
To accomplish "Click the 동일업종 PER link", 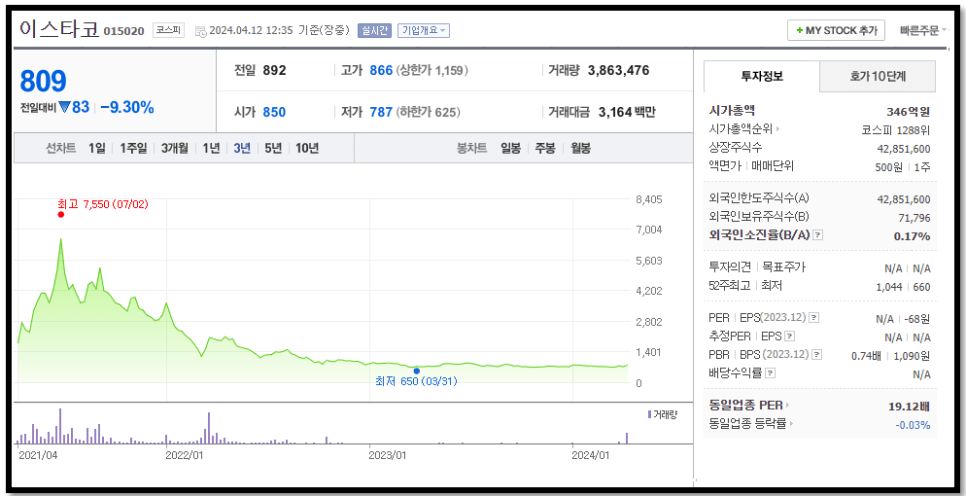I will pos(746,406).
